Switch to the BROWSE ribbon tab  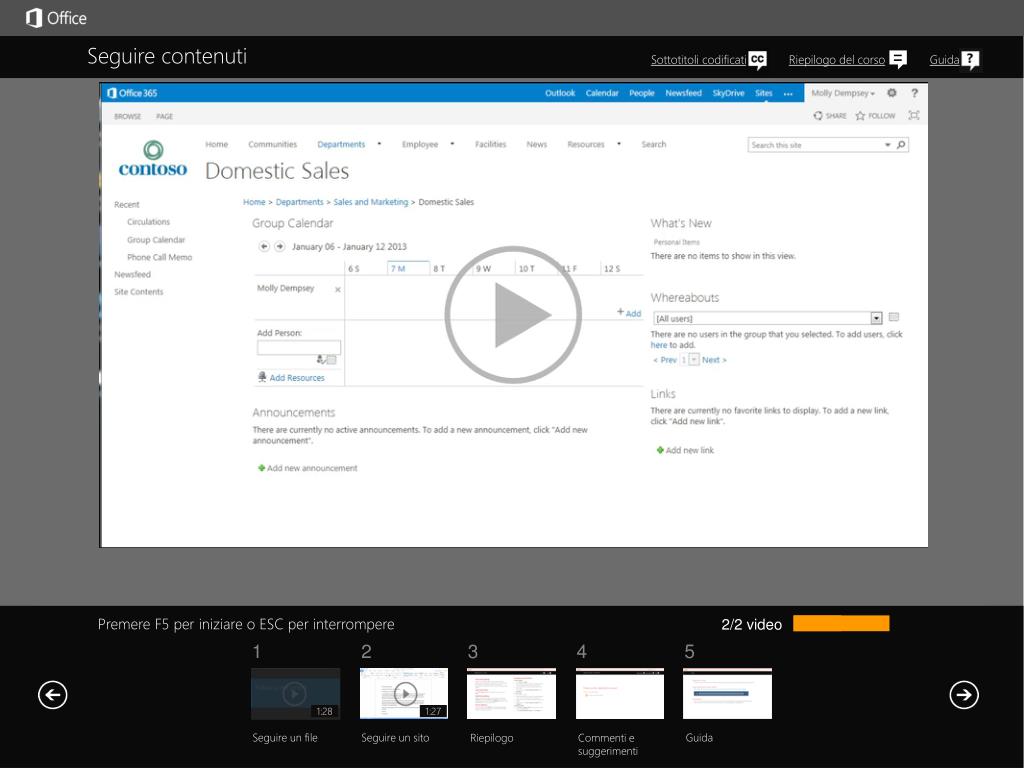pyautogui.click(x=127, y=116)
